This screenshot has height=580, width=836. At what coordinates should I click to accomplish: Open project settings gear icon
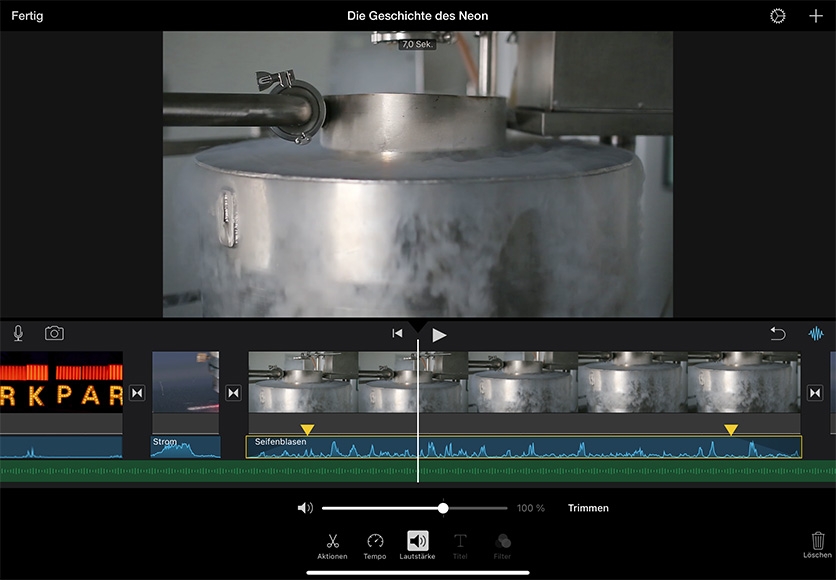coord(777,16)
